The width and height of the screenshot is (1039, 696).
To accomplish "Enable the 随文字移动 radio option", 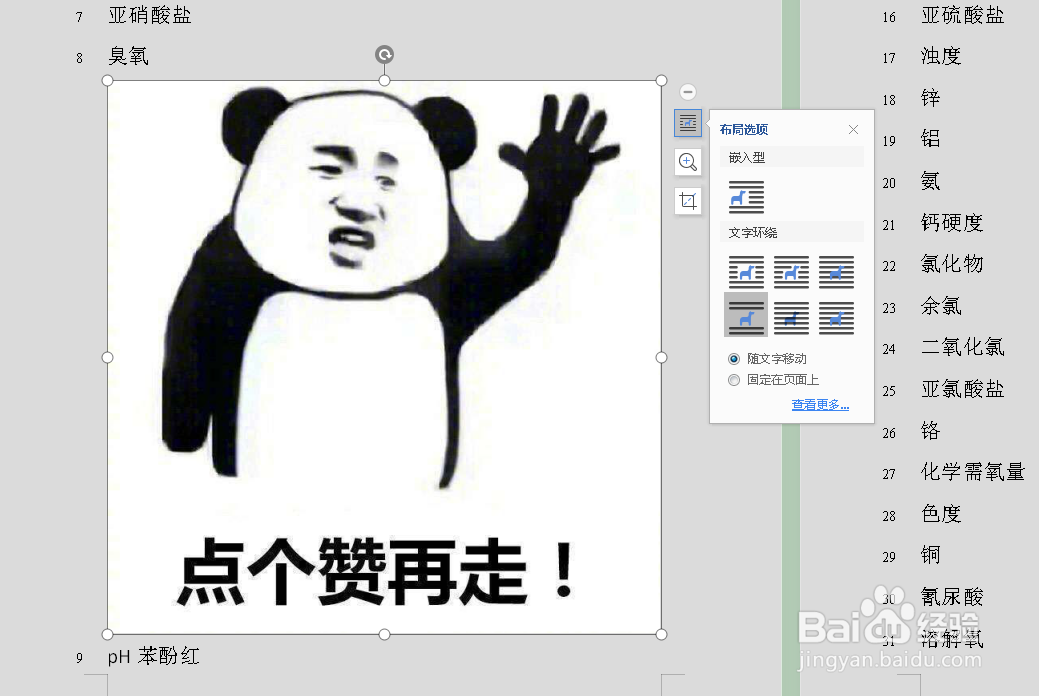I will tap(734, 359).
